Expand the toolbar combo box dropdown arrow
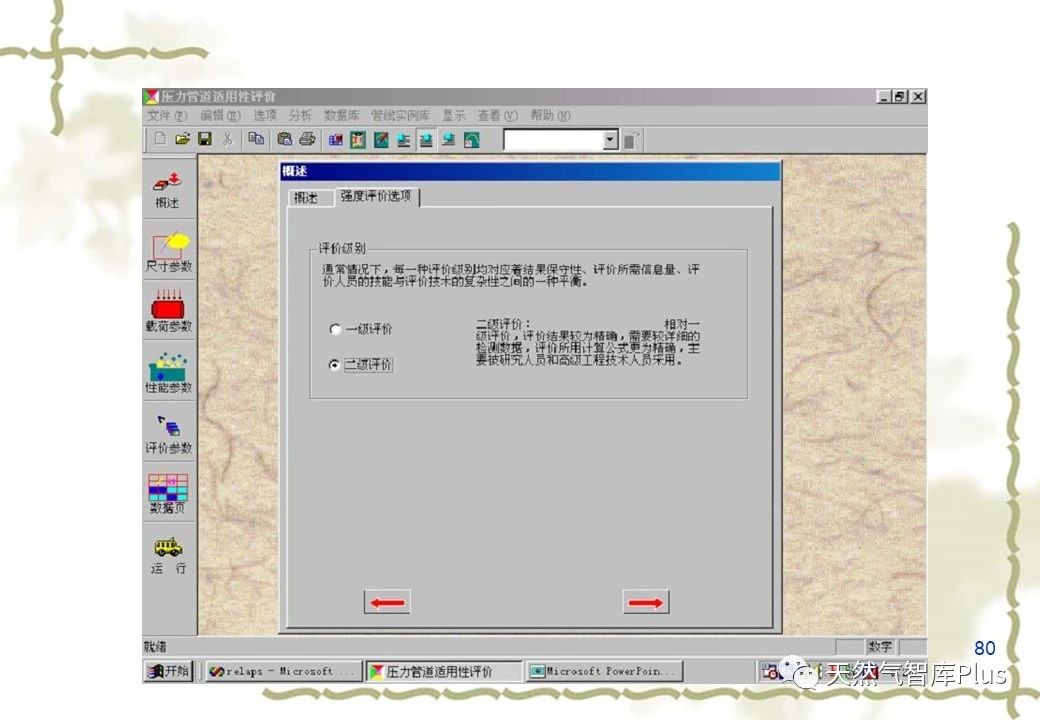Image resolution: width=1040 pixels, height=720 pixels. point(610,140)
